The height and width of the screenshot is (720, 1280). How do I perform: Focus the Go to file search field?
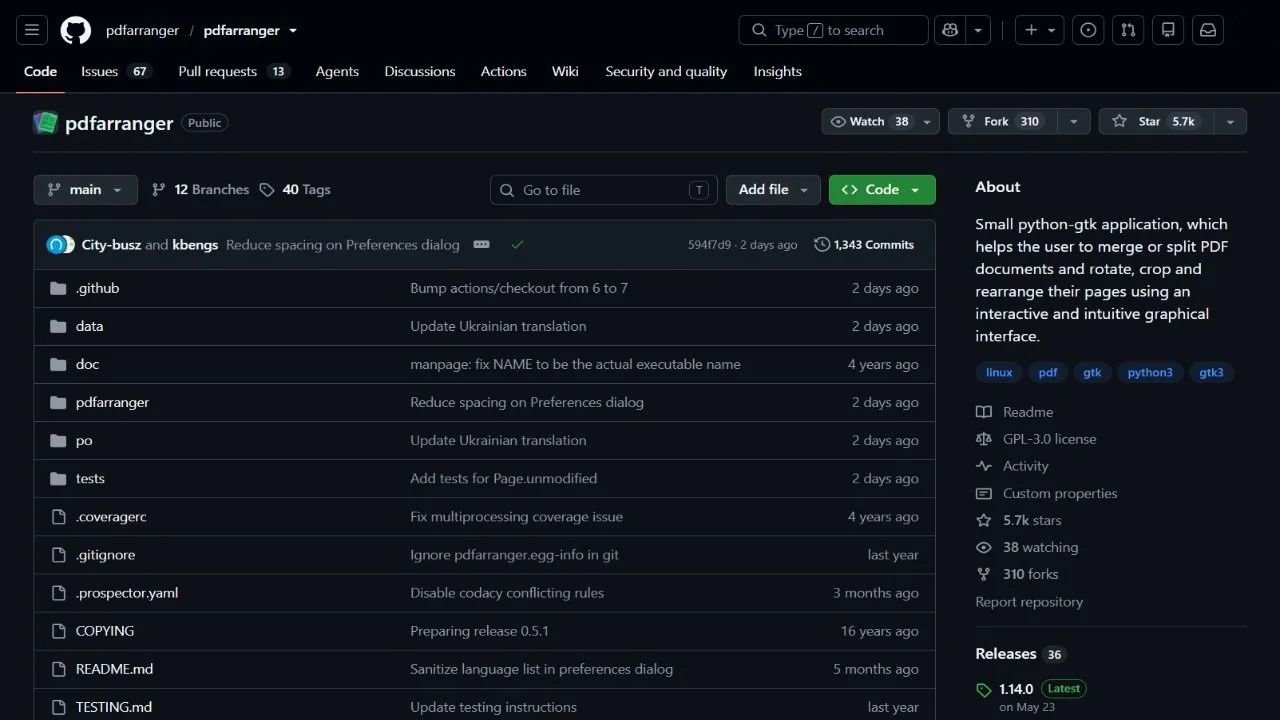pyautogui.click(x=604, y=190)
